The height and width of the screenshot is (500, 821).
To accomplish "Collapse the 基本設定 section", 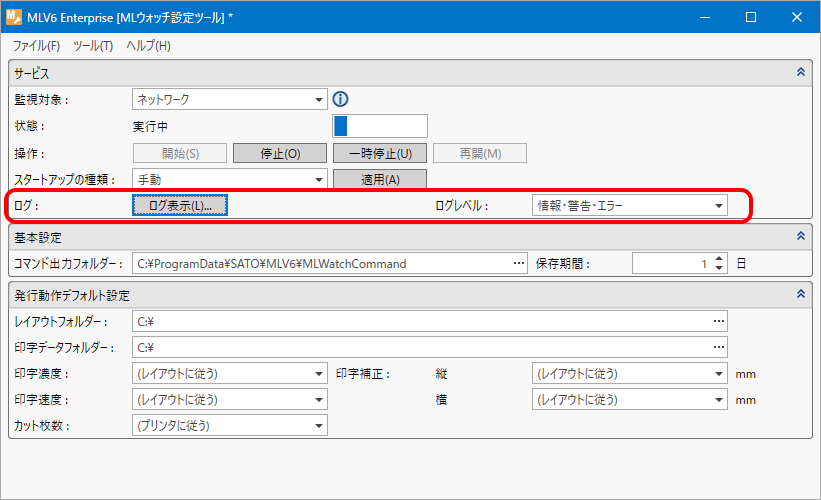I will [x=801, y=236].
